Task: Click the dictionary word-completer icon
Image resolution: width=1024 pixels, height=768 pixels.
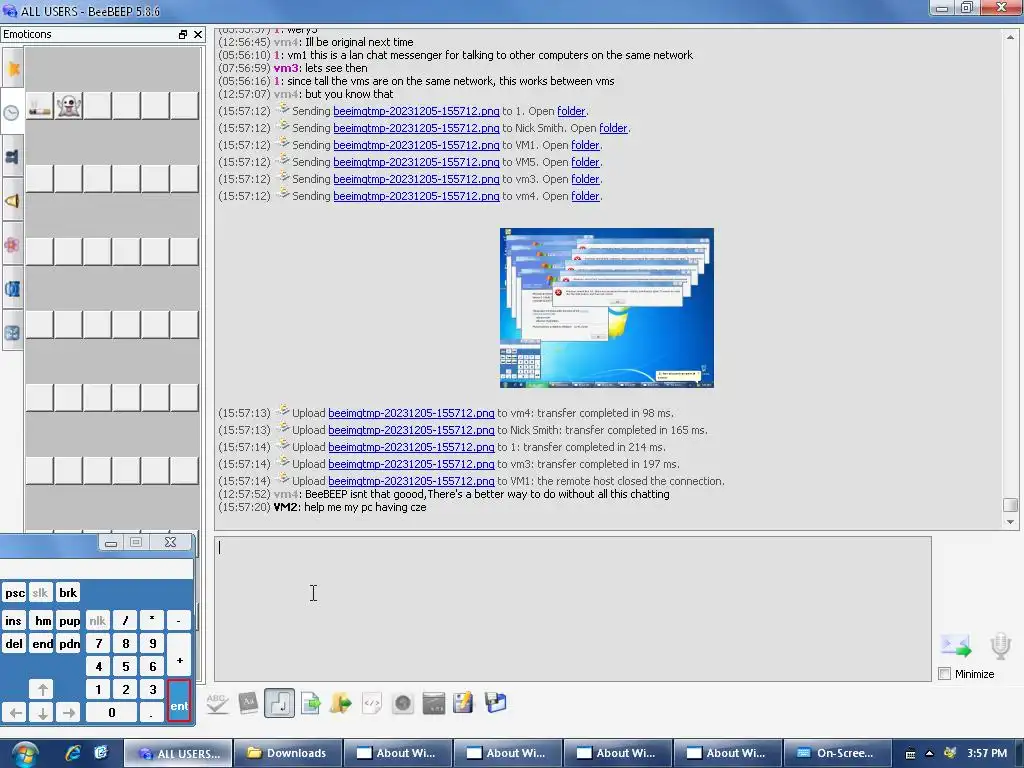Action: 248,703
